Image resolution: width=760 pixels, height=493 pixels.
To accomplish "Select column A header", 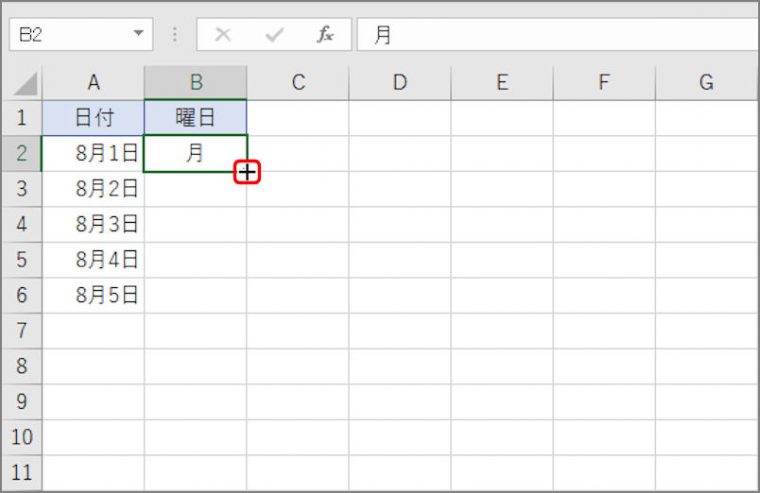I will (x=94, y=83).
